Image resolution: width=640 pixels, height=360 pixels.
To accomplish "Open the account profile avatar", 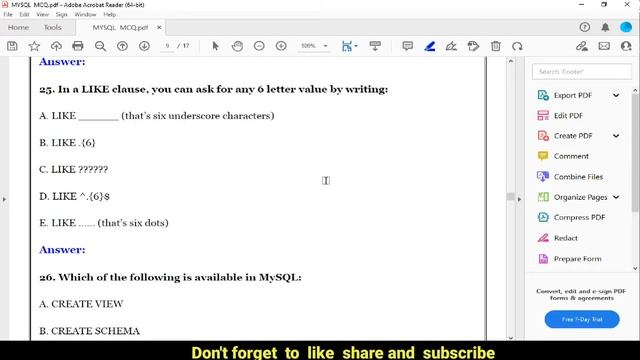I will point(626,27).
